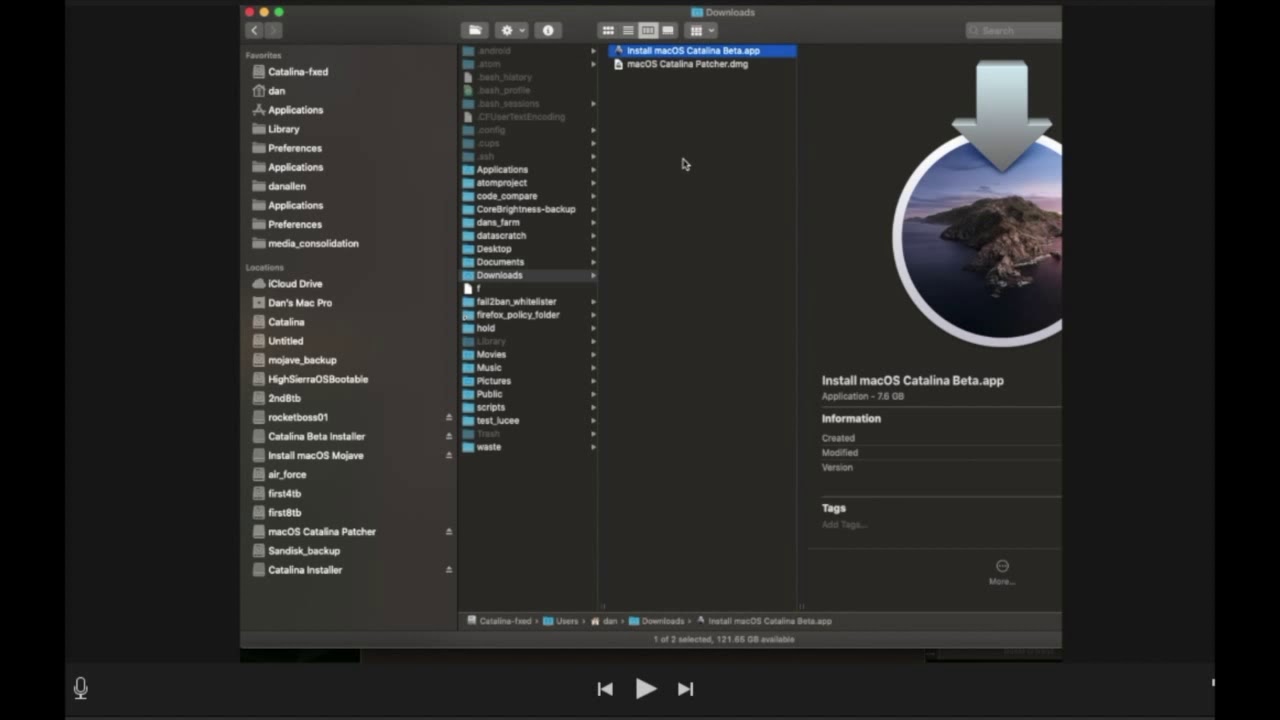
Task: Click the home icon beside dan in the sidebar
Action: 259,91
